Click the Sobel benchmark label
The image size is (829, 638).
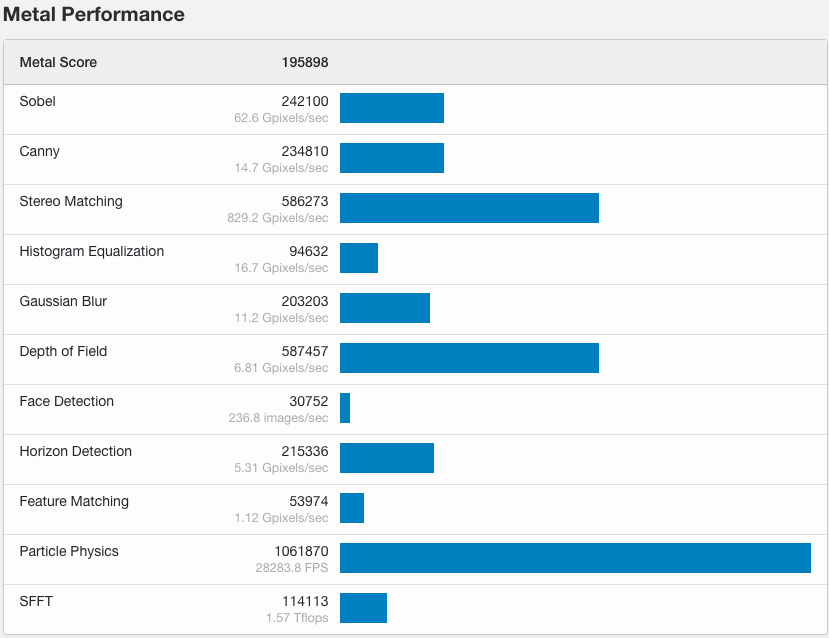(38, 101)
